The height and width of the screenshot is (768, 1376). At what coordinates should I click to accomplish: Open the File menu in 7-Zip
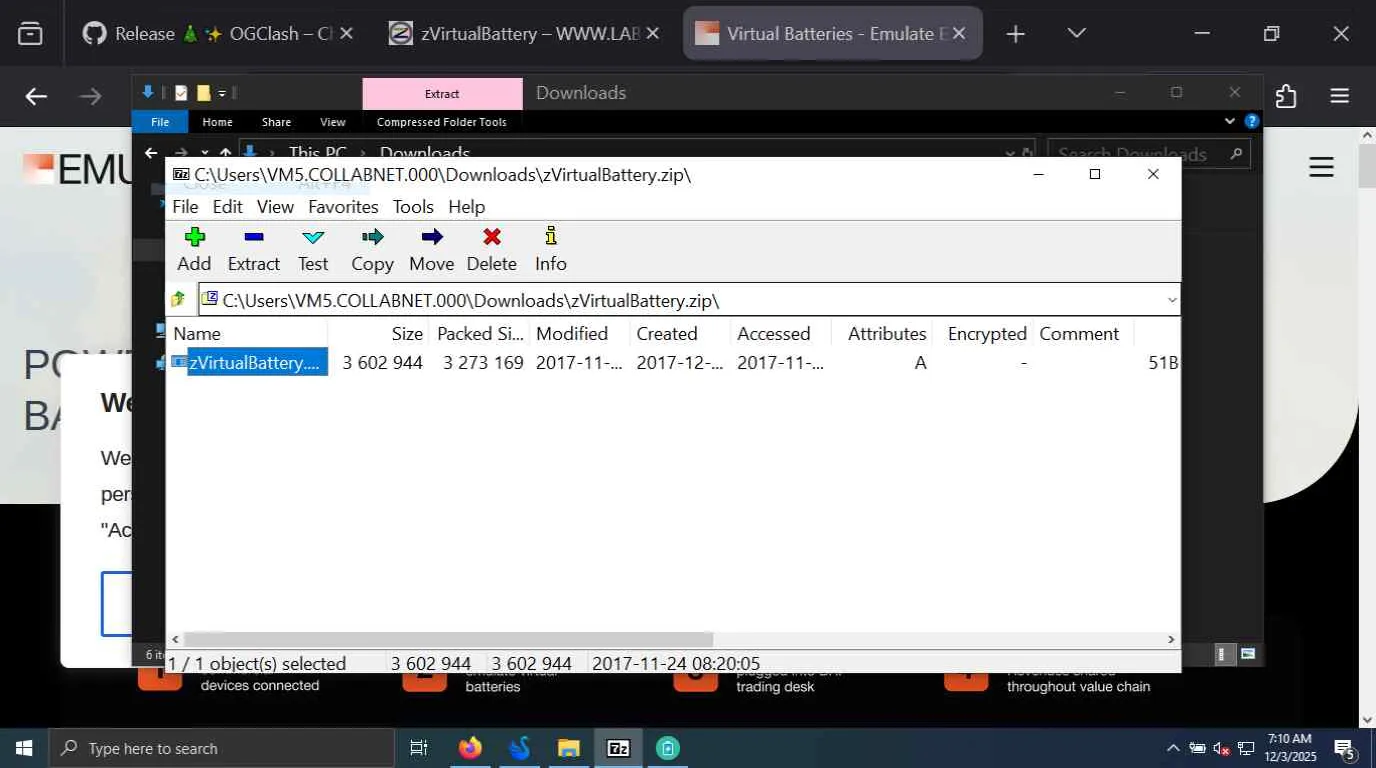coord(185,207)
